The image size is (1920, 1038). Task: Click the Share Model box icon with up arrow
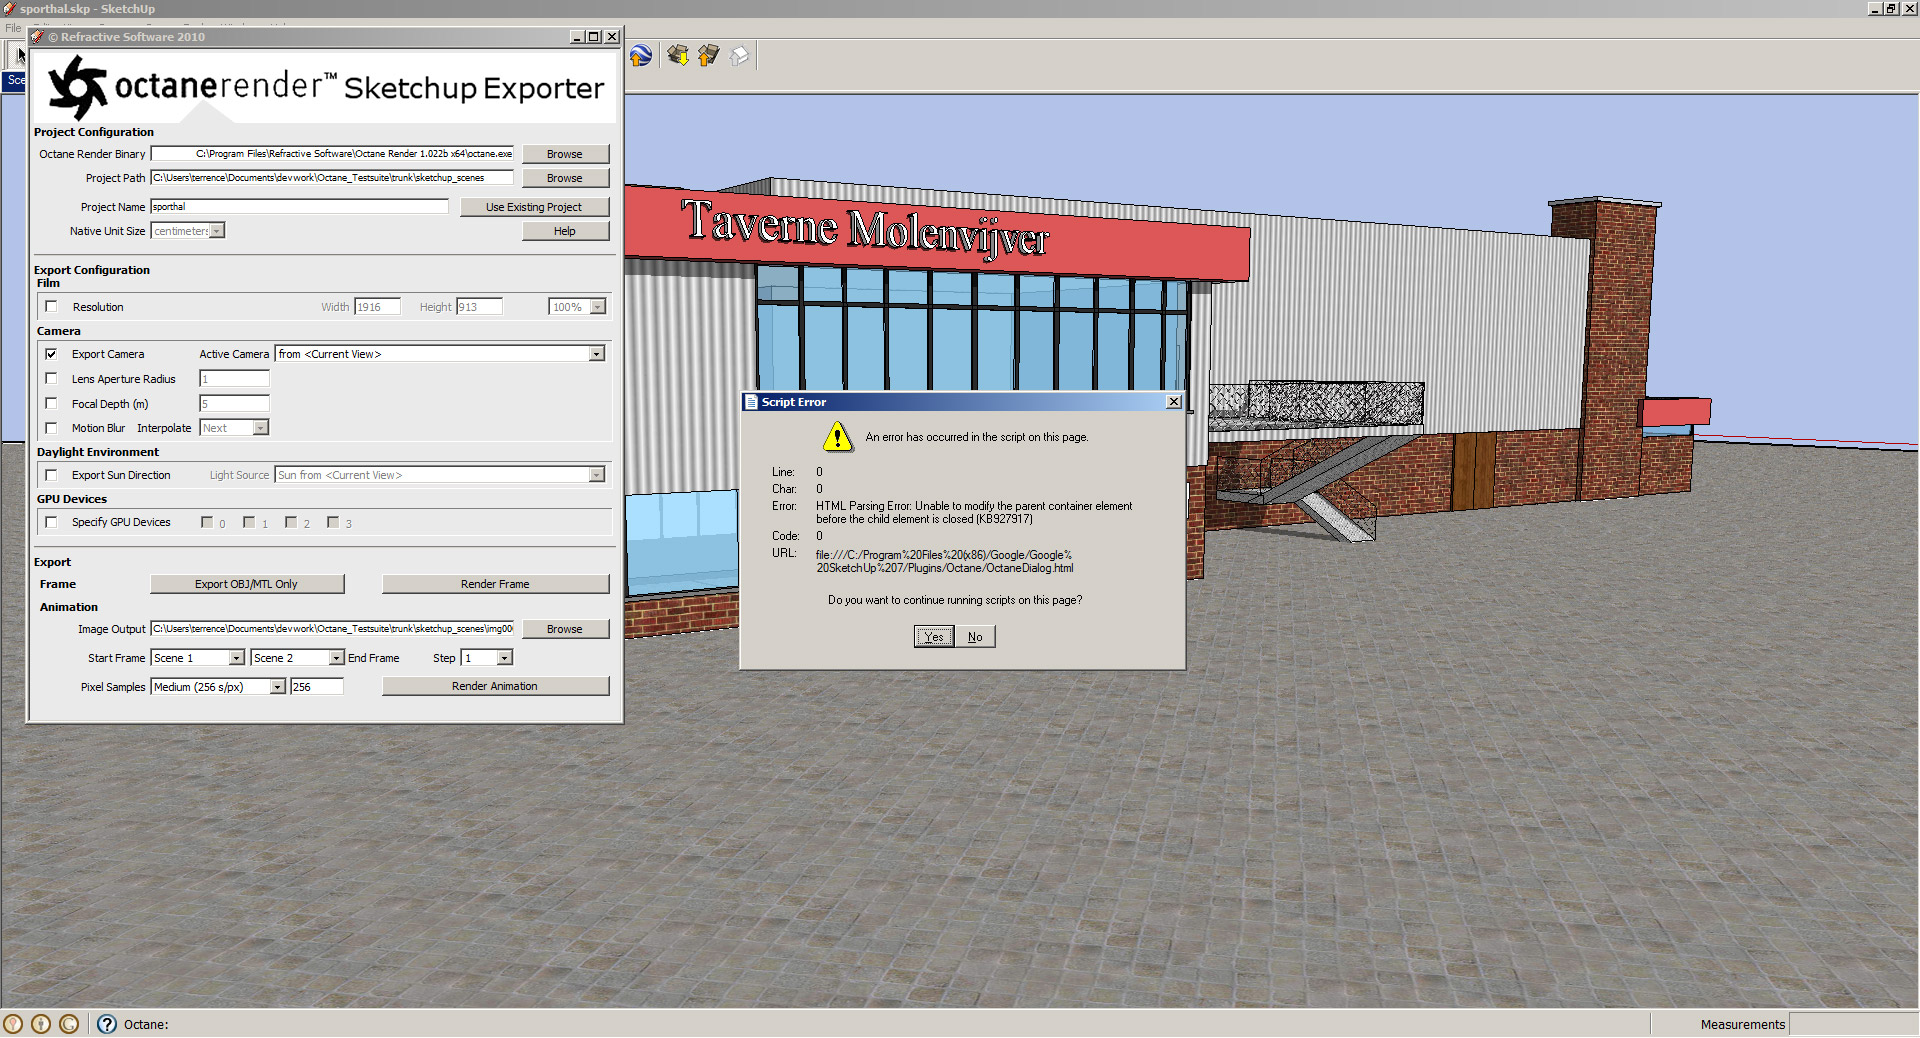coord(709,56)
